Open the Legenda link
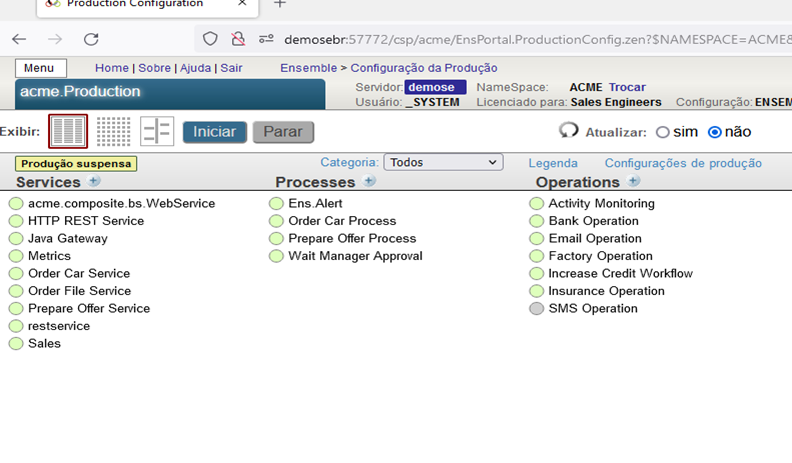The width and height of the screenshot is (792, 463). pyautogui.click(x=552, y=163)
